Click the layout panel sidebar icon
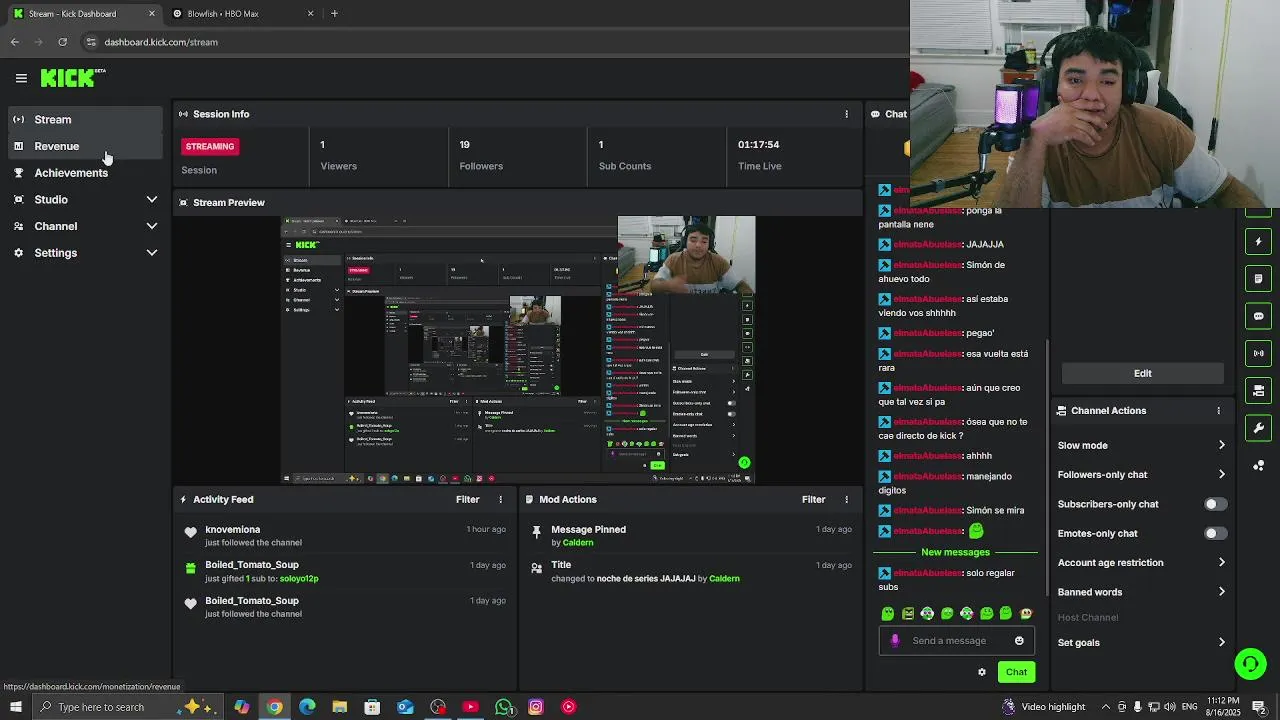1280x720 pixels. pos(1258,390)
